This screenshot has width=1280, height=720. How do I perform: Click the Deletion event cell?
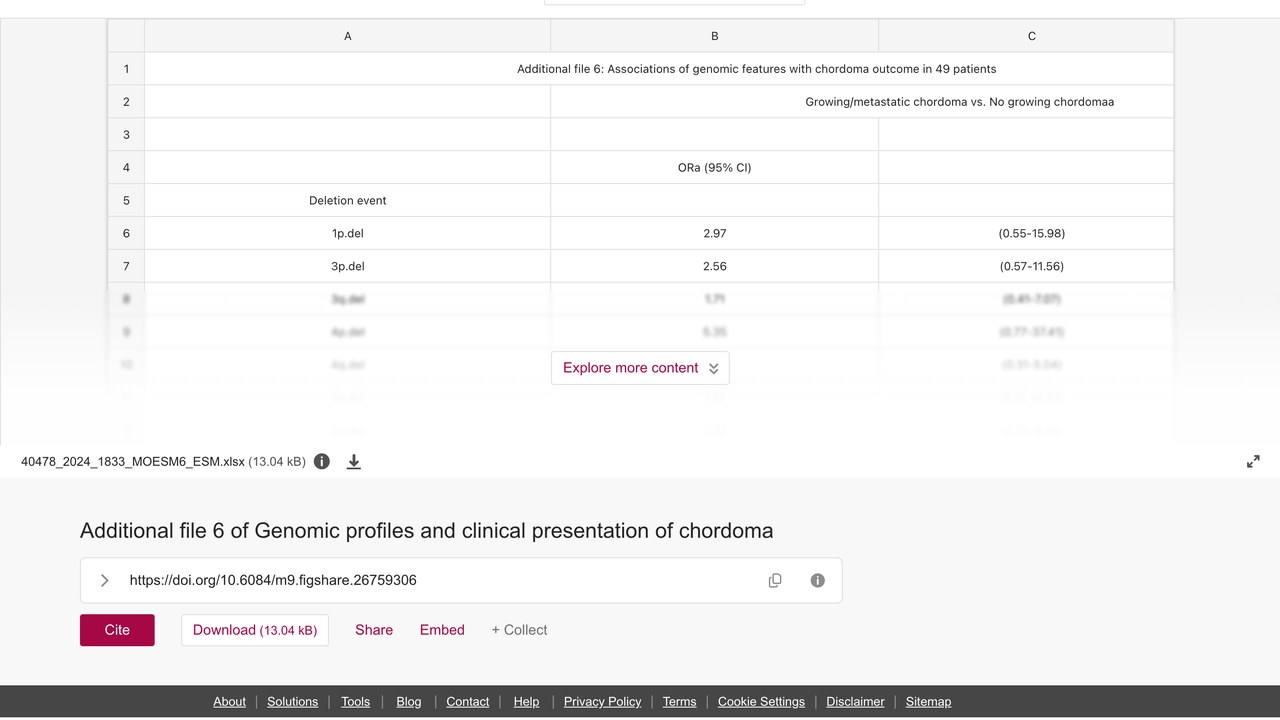pos(348,200)
